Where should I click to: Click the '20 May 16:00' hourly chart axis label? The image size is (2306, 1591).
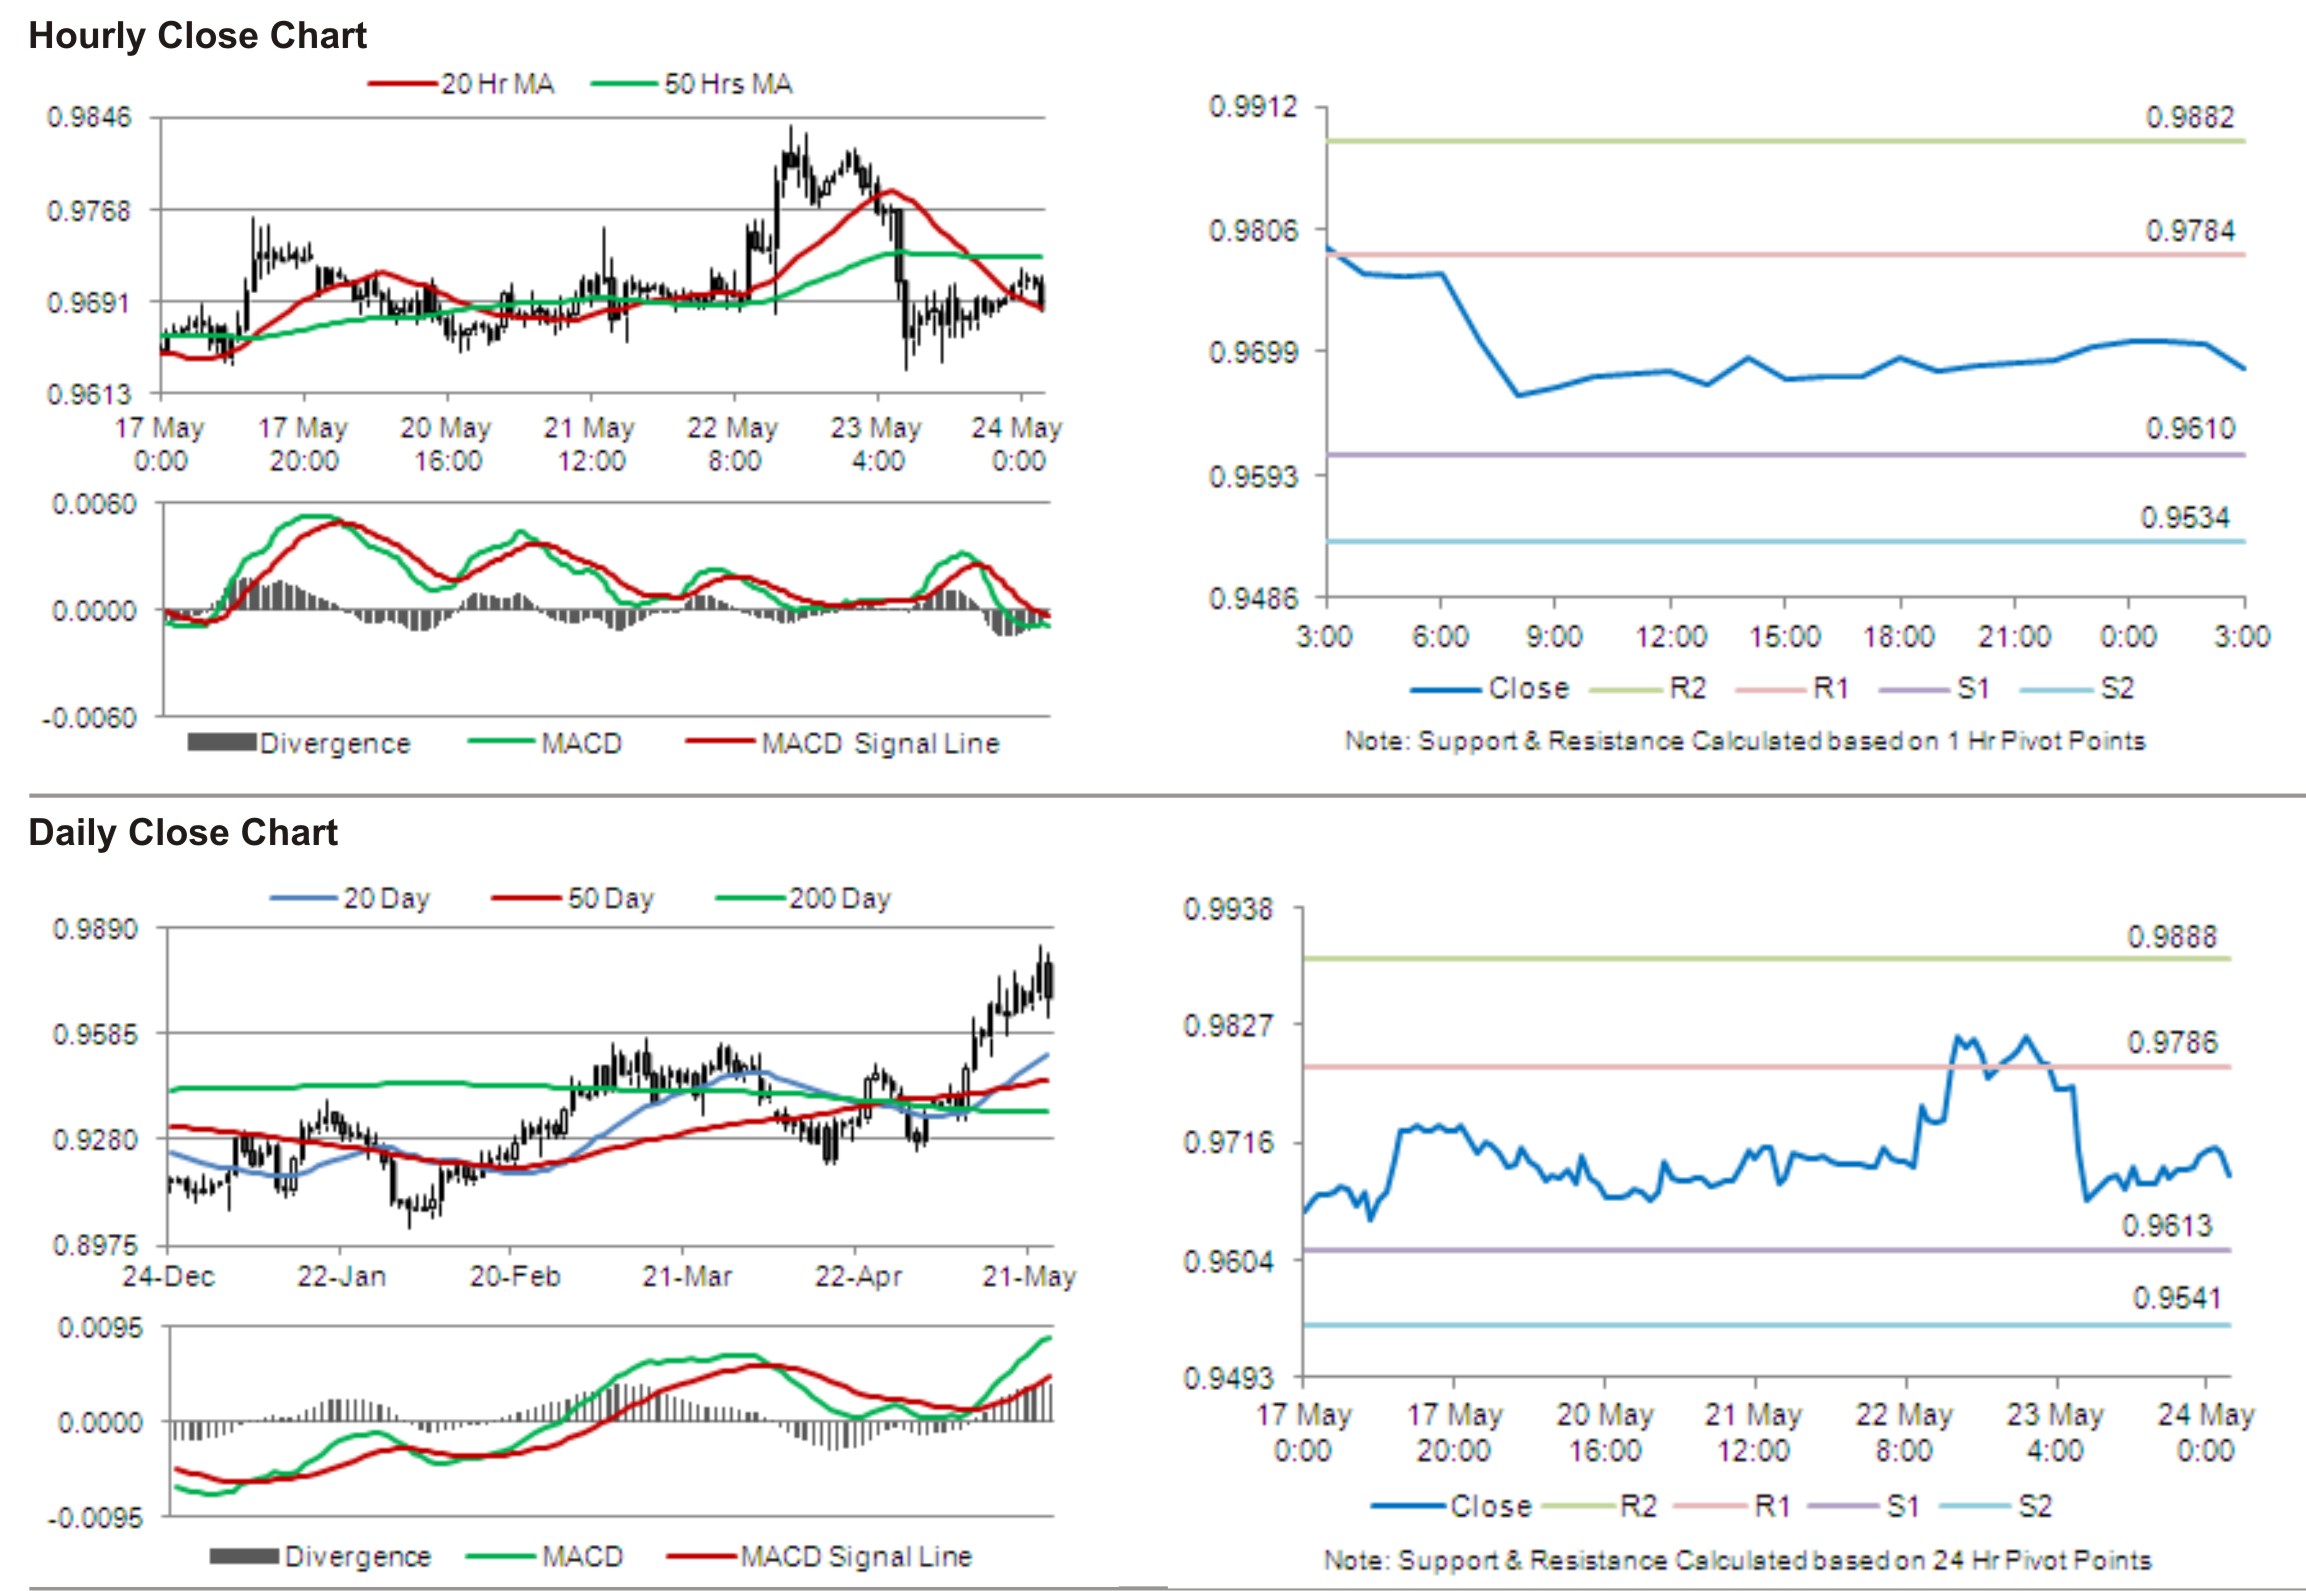(446, 444)
